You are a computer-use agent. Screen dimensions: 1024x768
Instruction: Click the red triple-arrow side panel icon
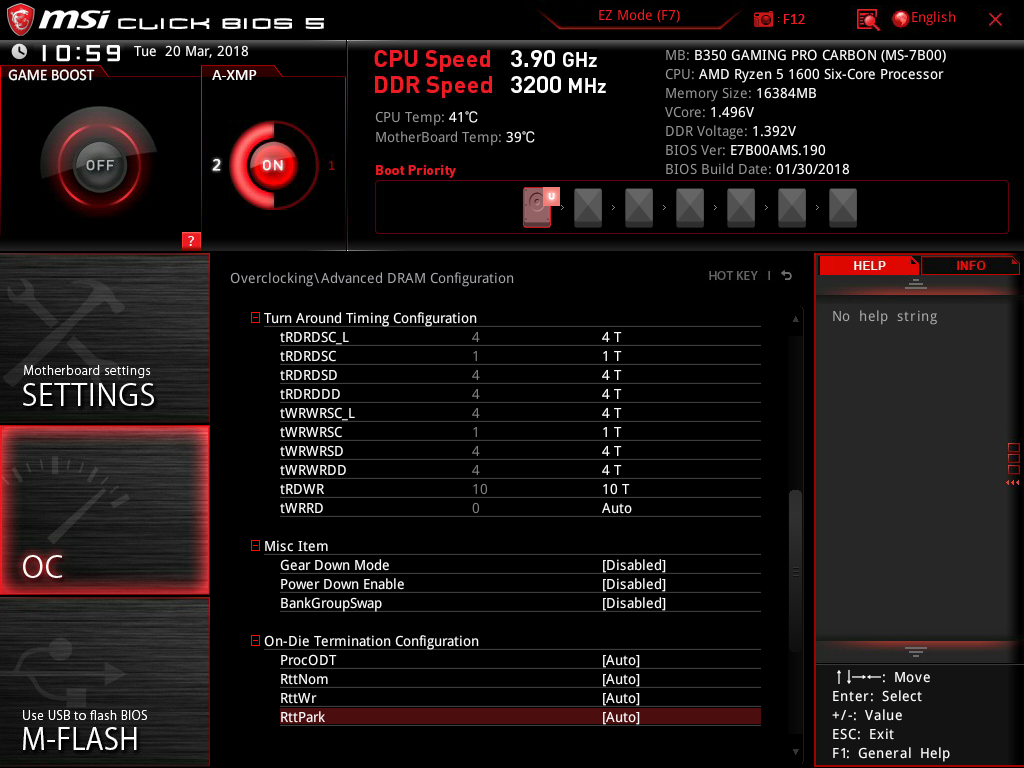tap(1012, 483)
